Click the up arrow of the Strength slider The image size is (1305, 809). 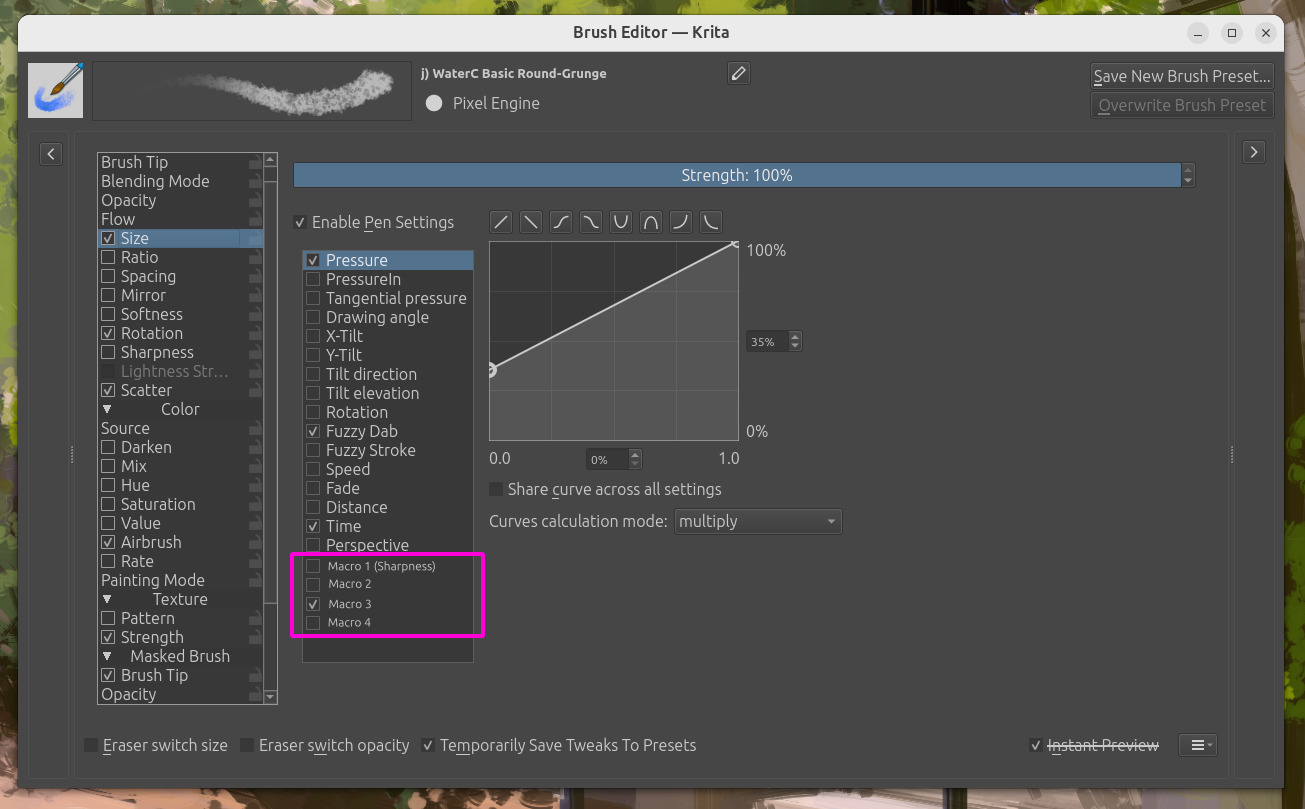coord(1188,170)
